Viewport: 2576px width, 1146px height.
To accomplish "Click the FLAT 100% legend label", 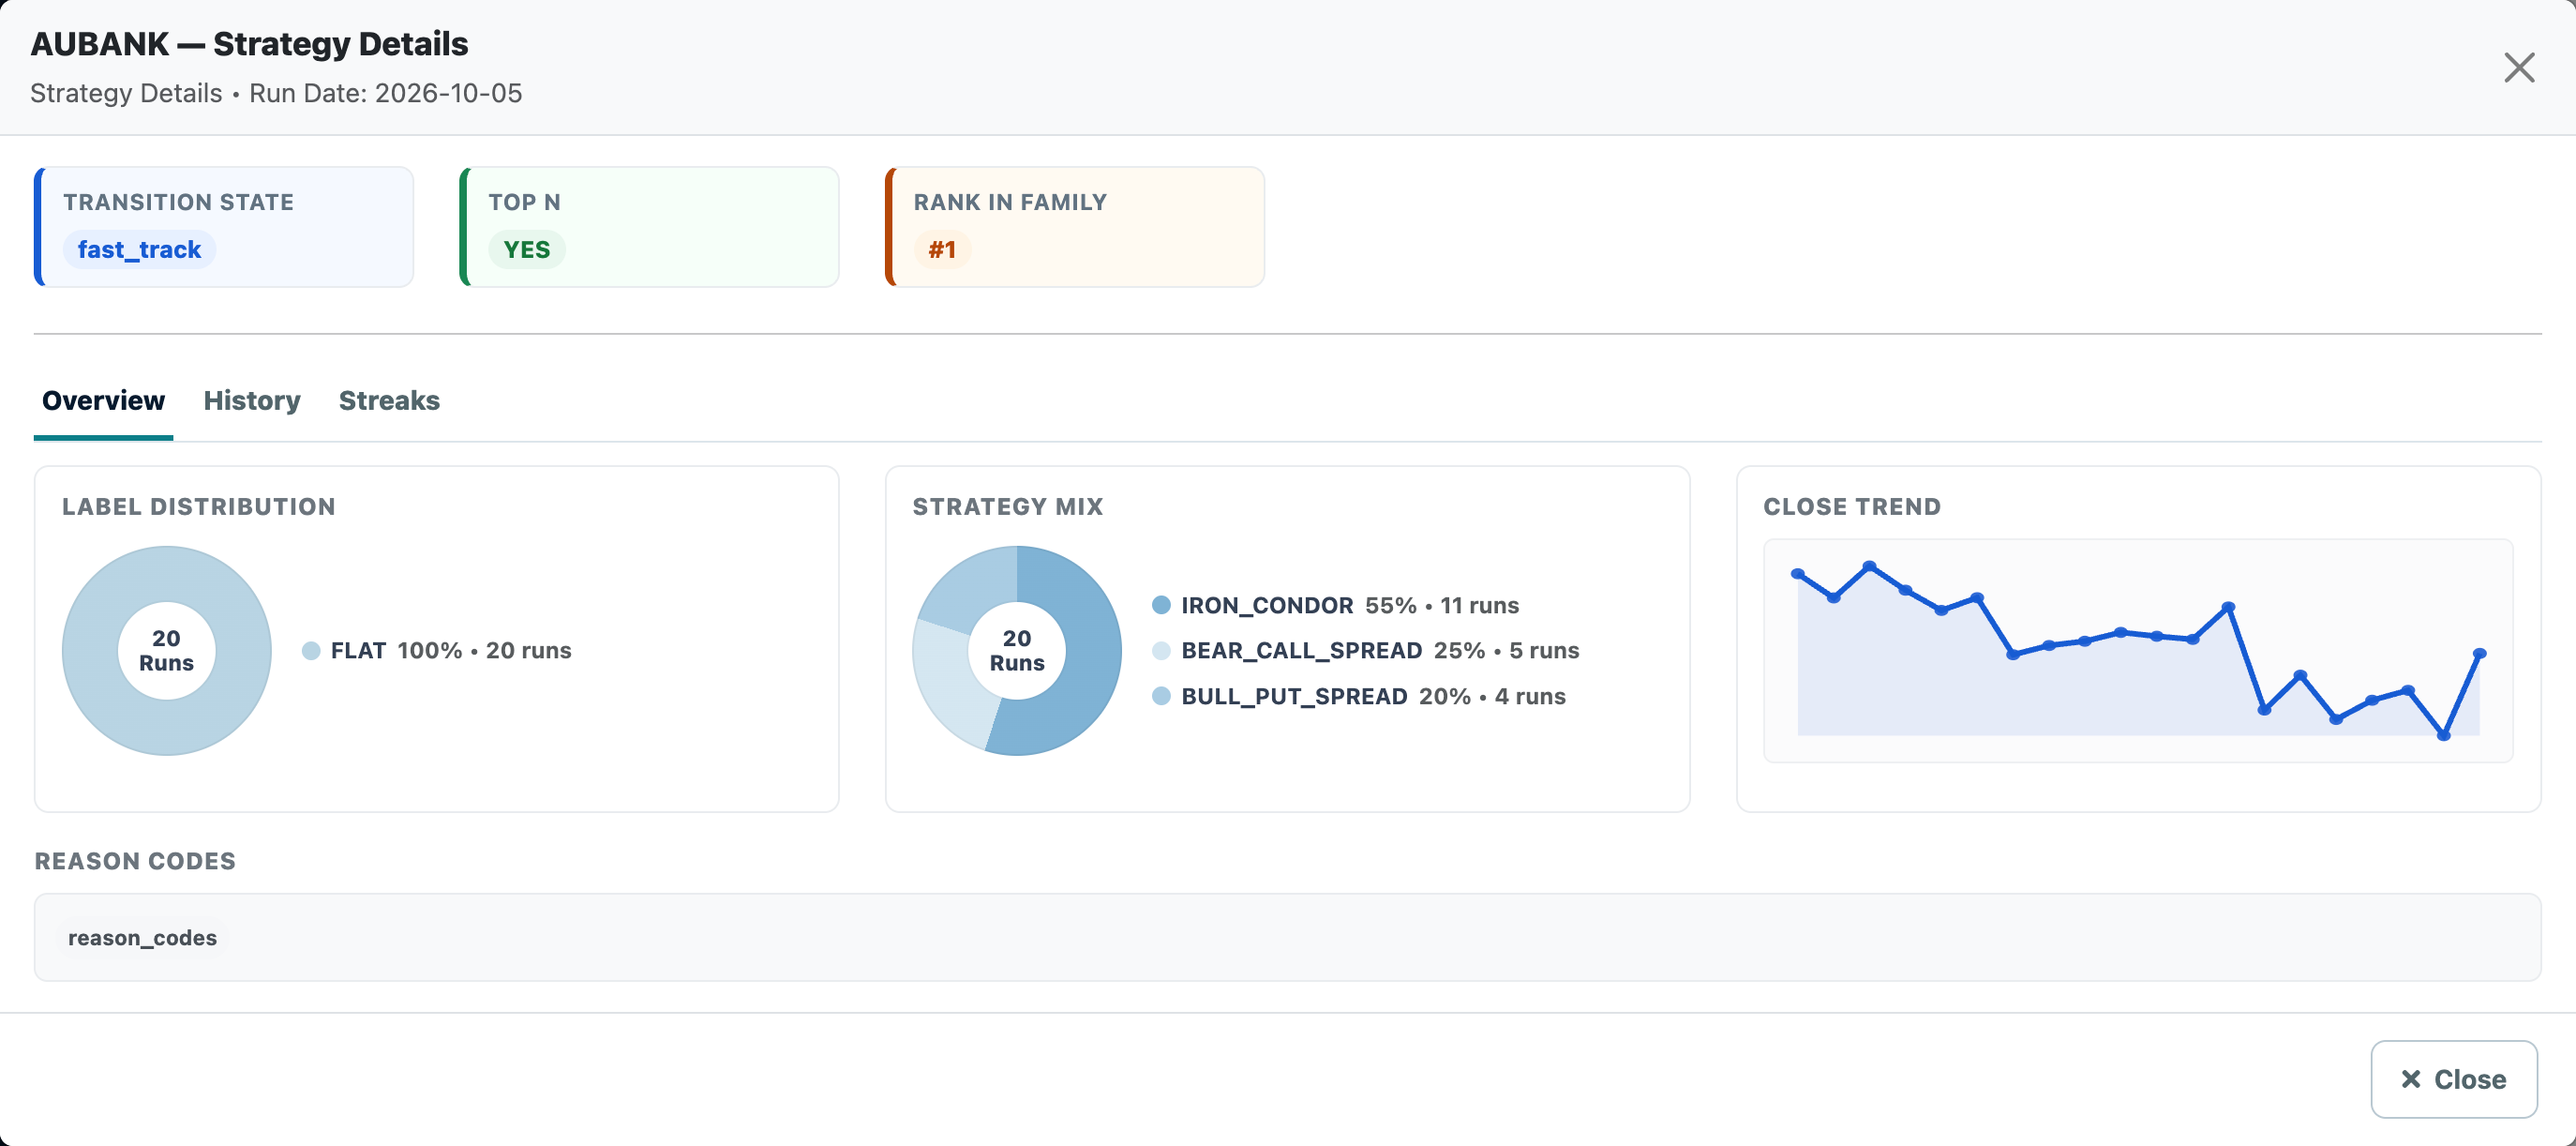I will coord(451,650).
